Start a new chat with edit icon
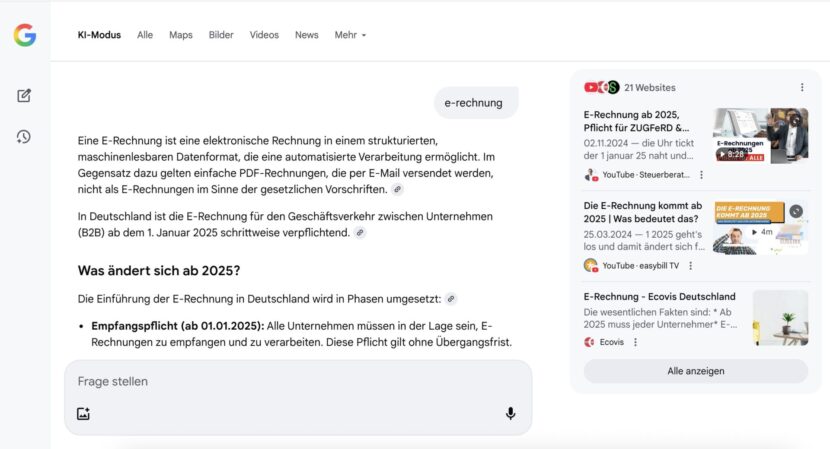 point(25,96)
